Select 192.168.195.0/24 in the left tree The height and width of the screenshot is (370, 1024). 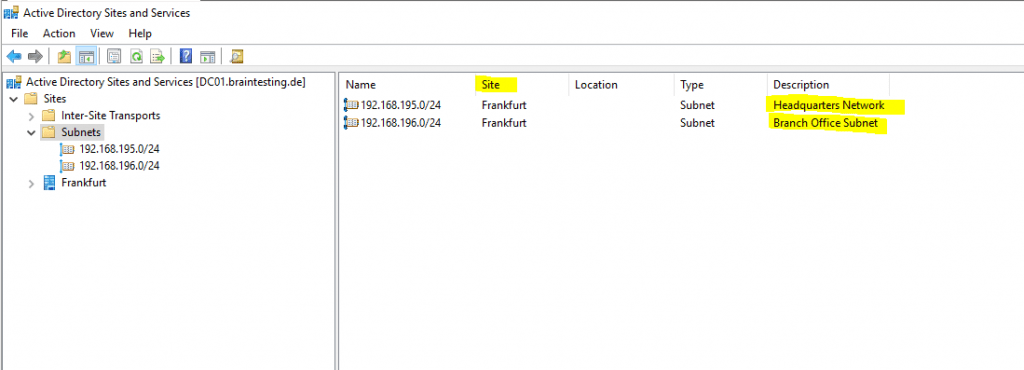pos(119,149)
